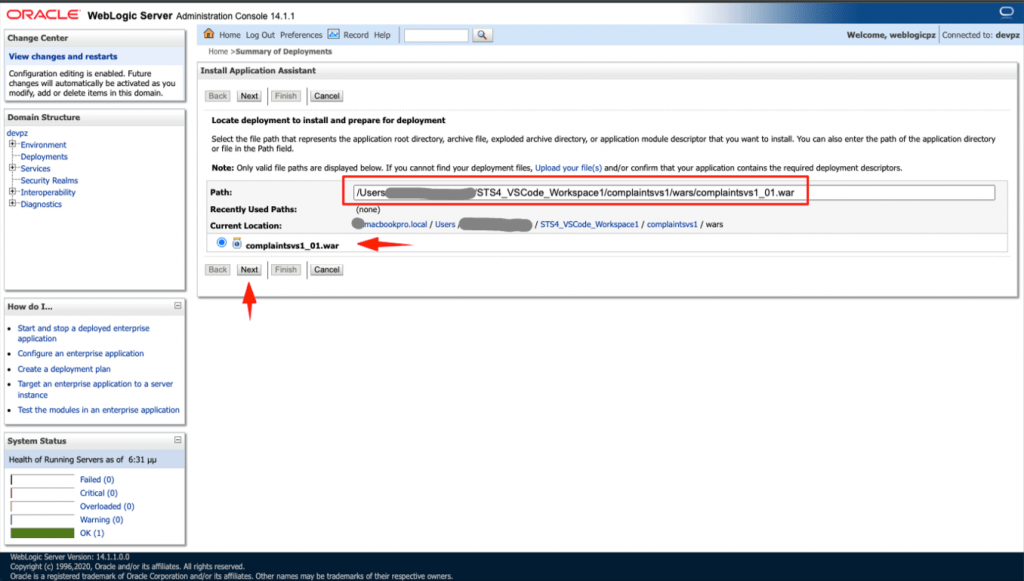Viewport: 1024px width, 581px height.
Task: Open Configure an enterprise application help link
Action: [80, 354]
